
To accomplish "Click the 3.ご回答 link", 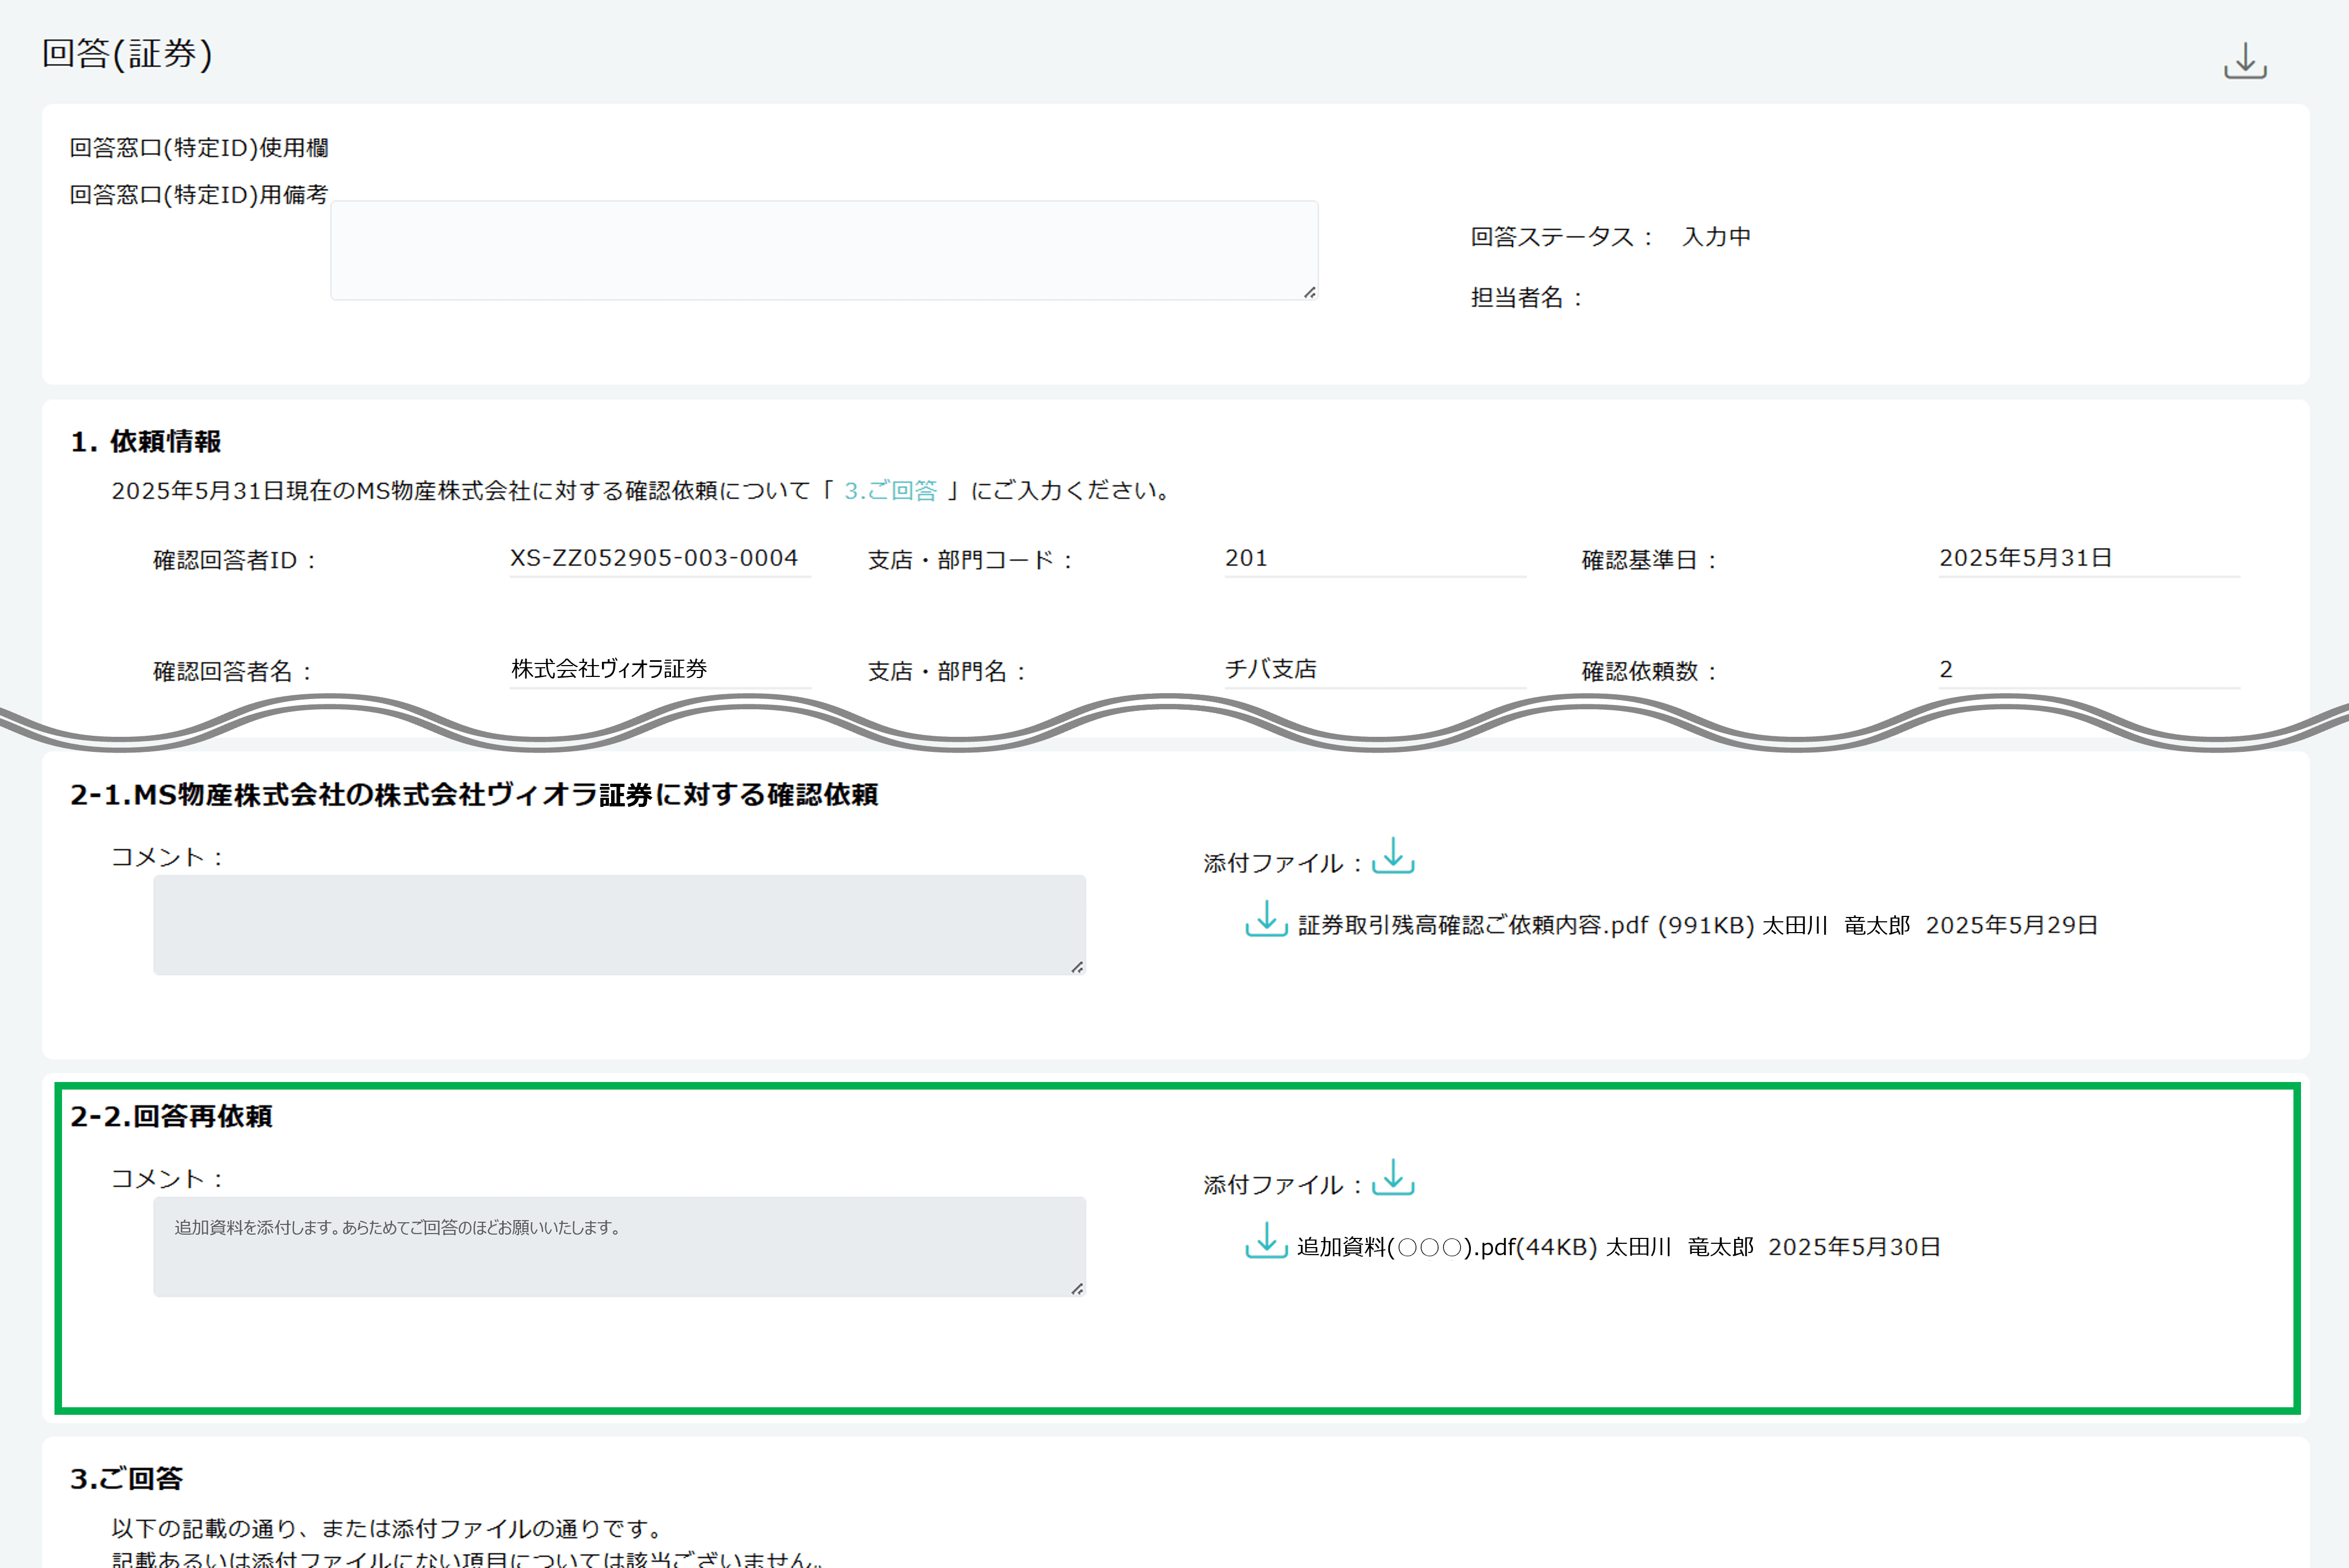I will 890,491.
